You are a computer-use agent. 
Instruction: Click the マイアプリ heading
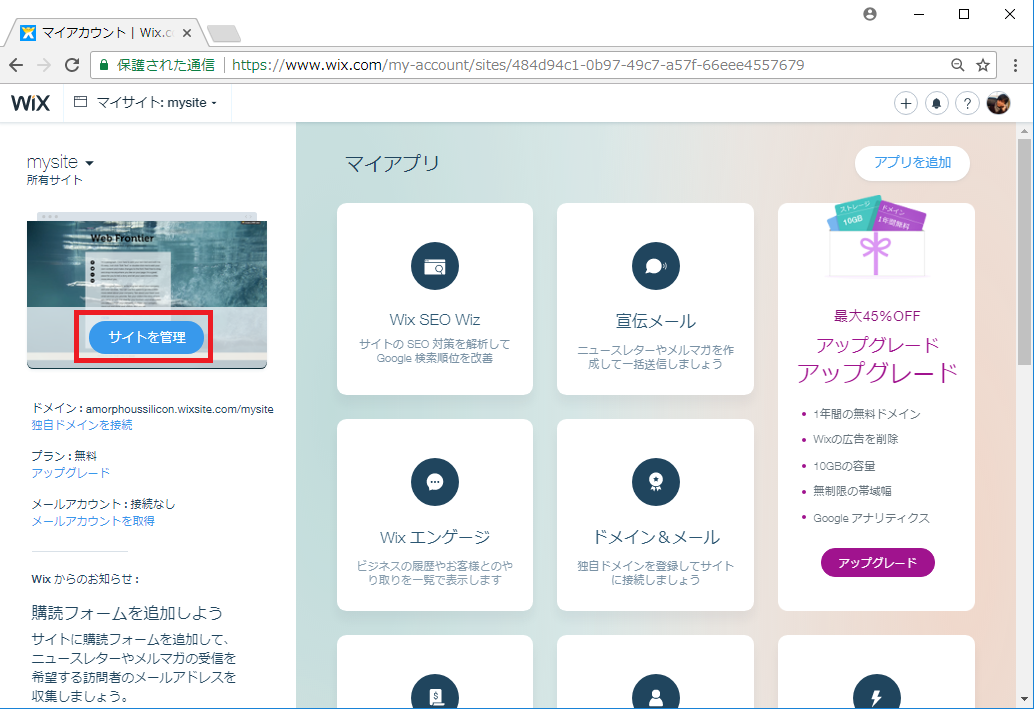pyautogui.click(x=392, y=163)
